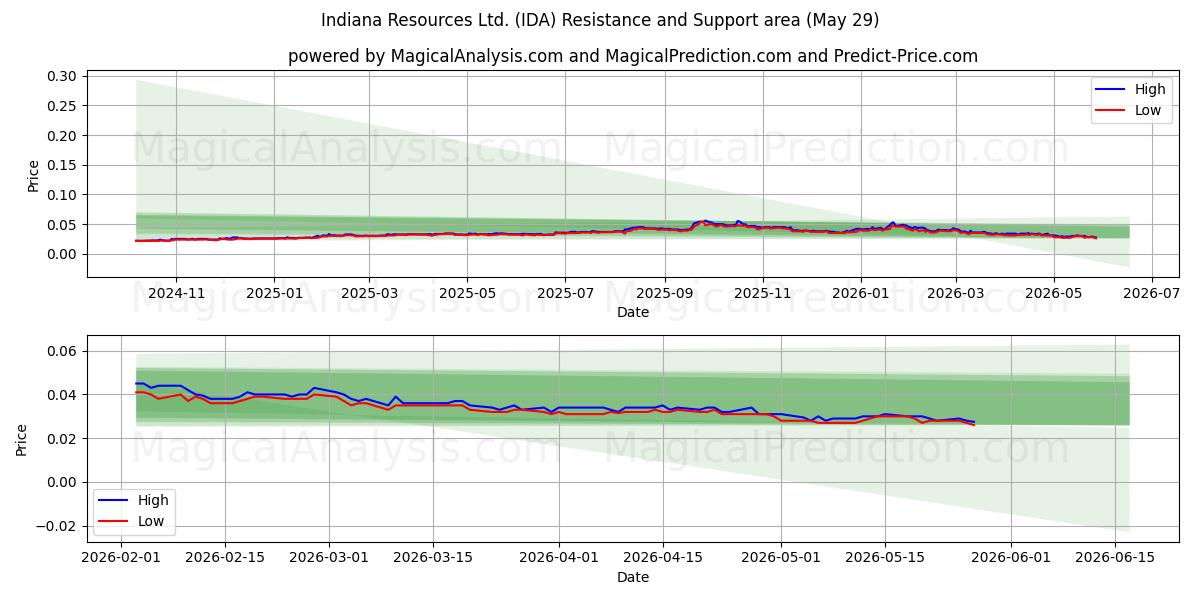Click the 'powered by MagicalAnalysis.com' subtitle
This screenshot has height=600, width=1200.
[x=633, y=56]
